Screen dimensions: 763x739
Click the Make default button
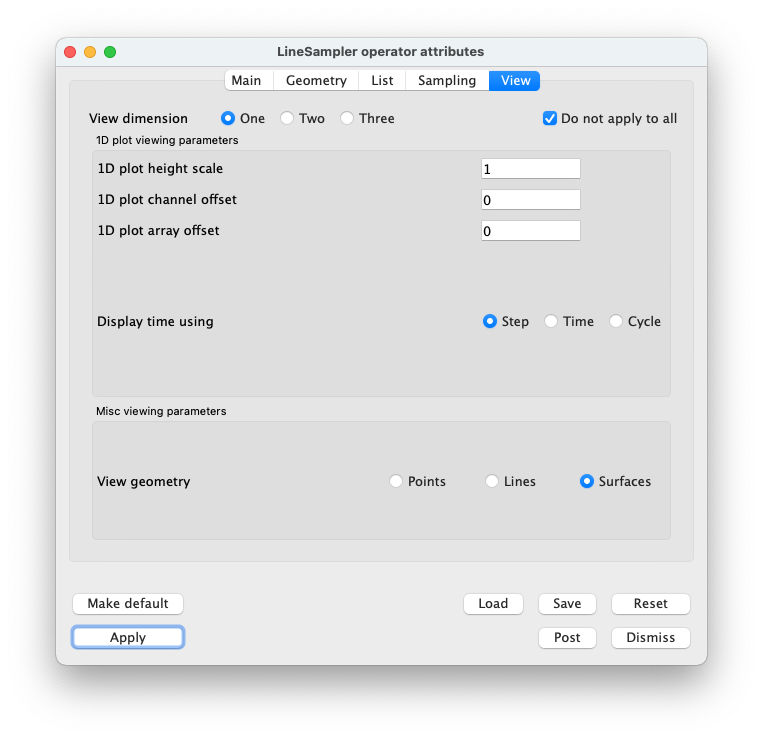(x=128, y=604)
